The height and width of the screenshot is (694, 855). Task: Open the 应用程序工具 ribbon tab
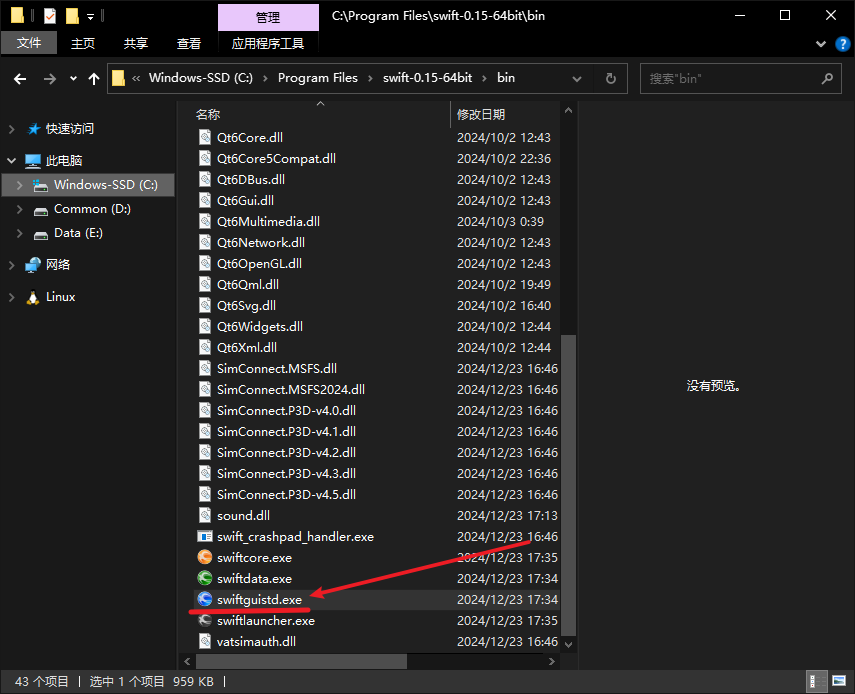point(268,43)
